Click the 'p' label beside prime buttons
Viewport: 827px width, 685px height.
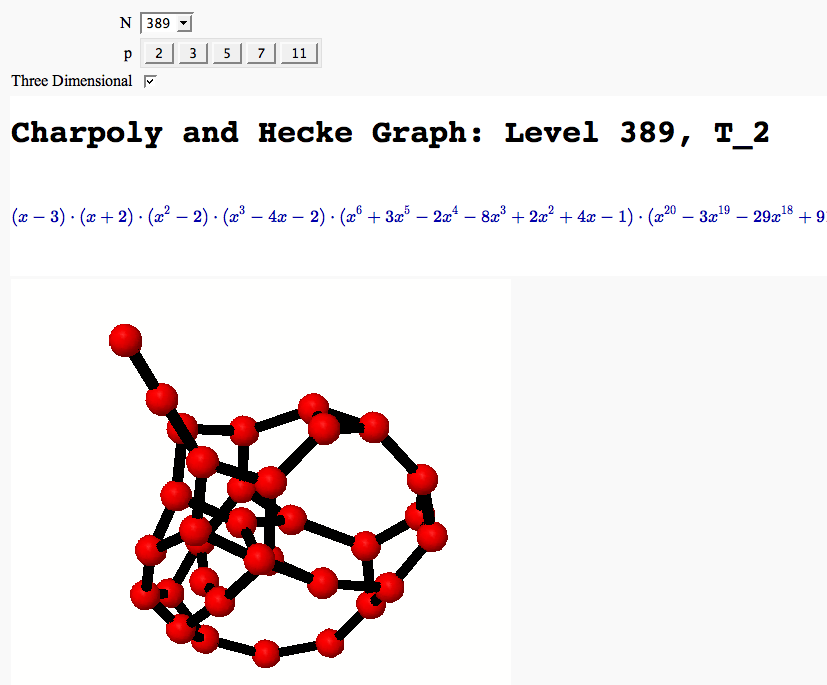point(127,54)
